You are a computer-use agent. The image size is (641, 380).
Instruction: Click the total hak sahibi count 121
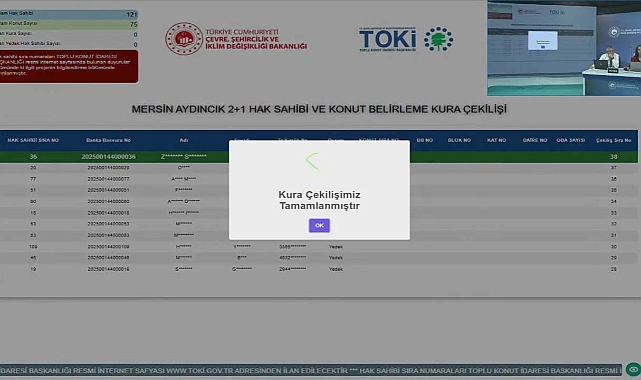(x=132, y=14)
